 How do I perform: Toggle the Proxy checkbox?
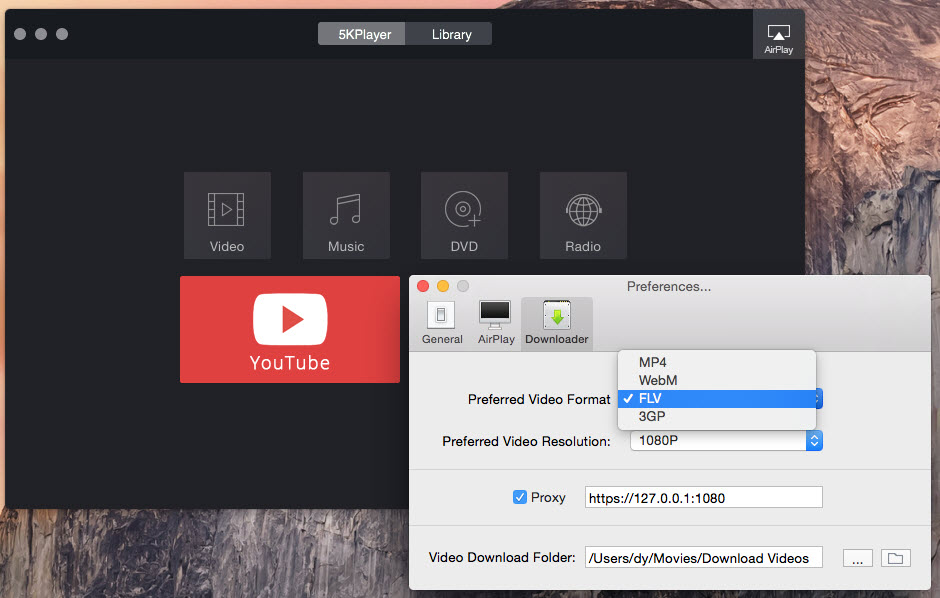[519, 497]
